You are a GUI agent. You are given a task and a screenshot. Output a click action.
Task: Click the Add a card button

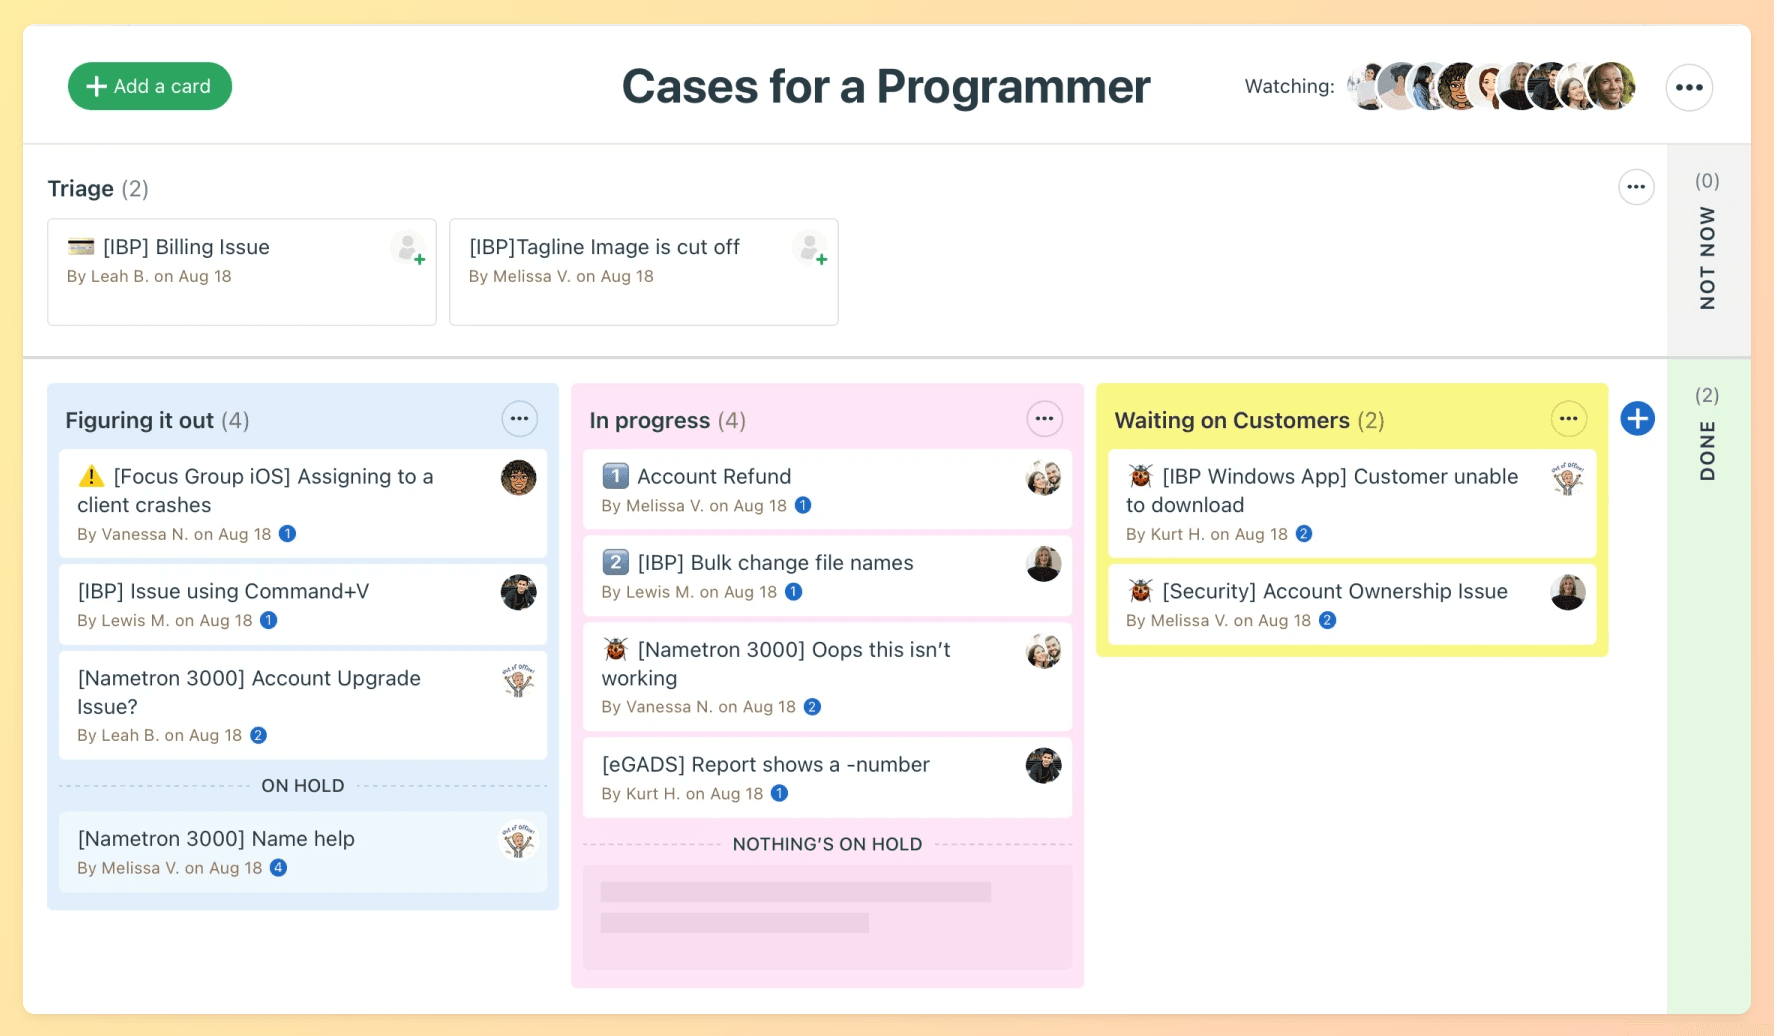(x=150, y=87)
